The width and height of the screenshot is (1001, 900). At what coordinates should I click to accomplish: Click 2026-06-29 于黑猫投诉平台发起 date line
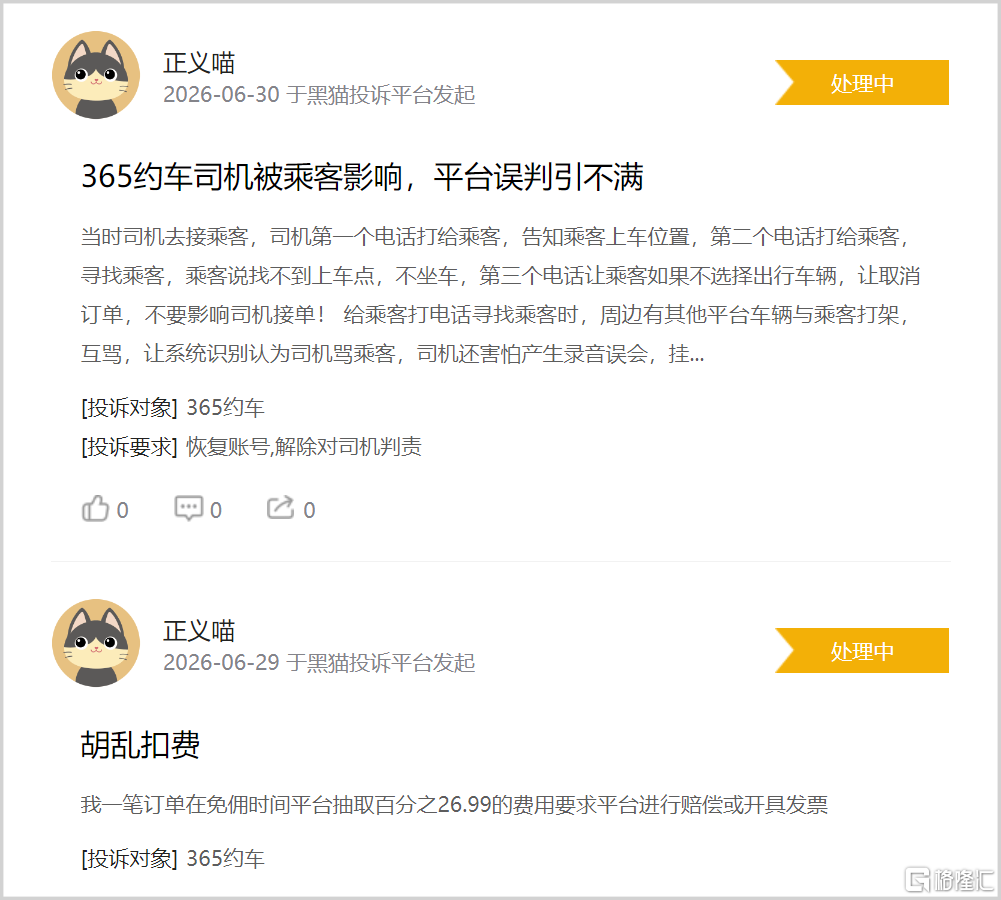coord(319,663)
